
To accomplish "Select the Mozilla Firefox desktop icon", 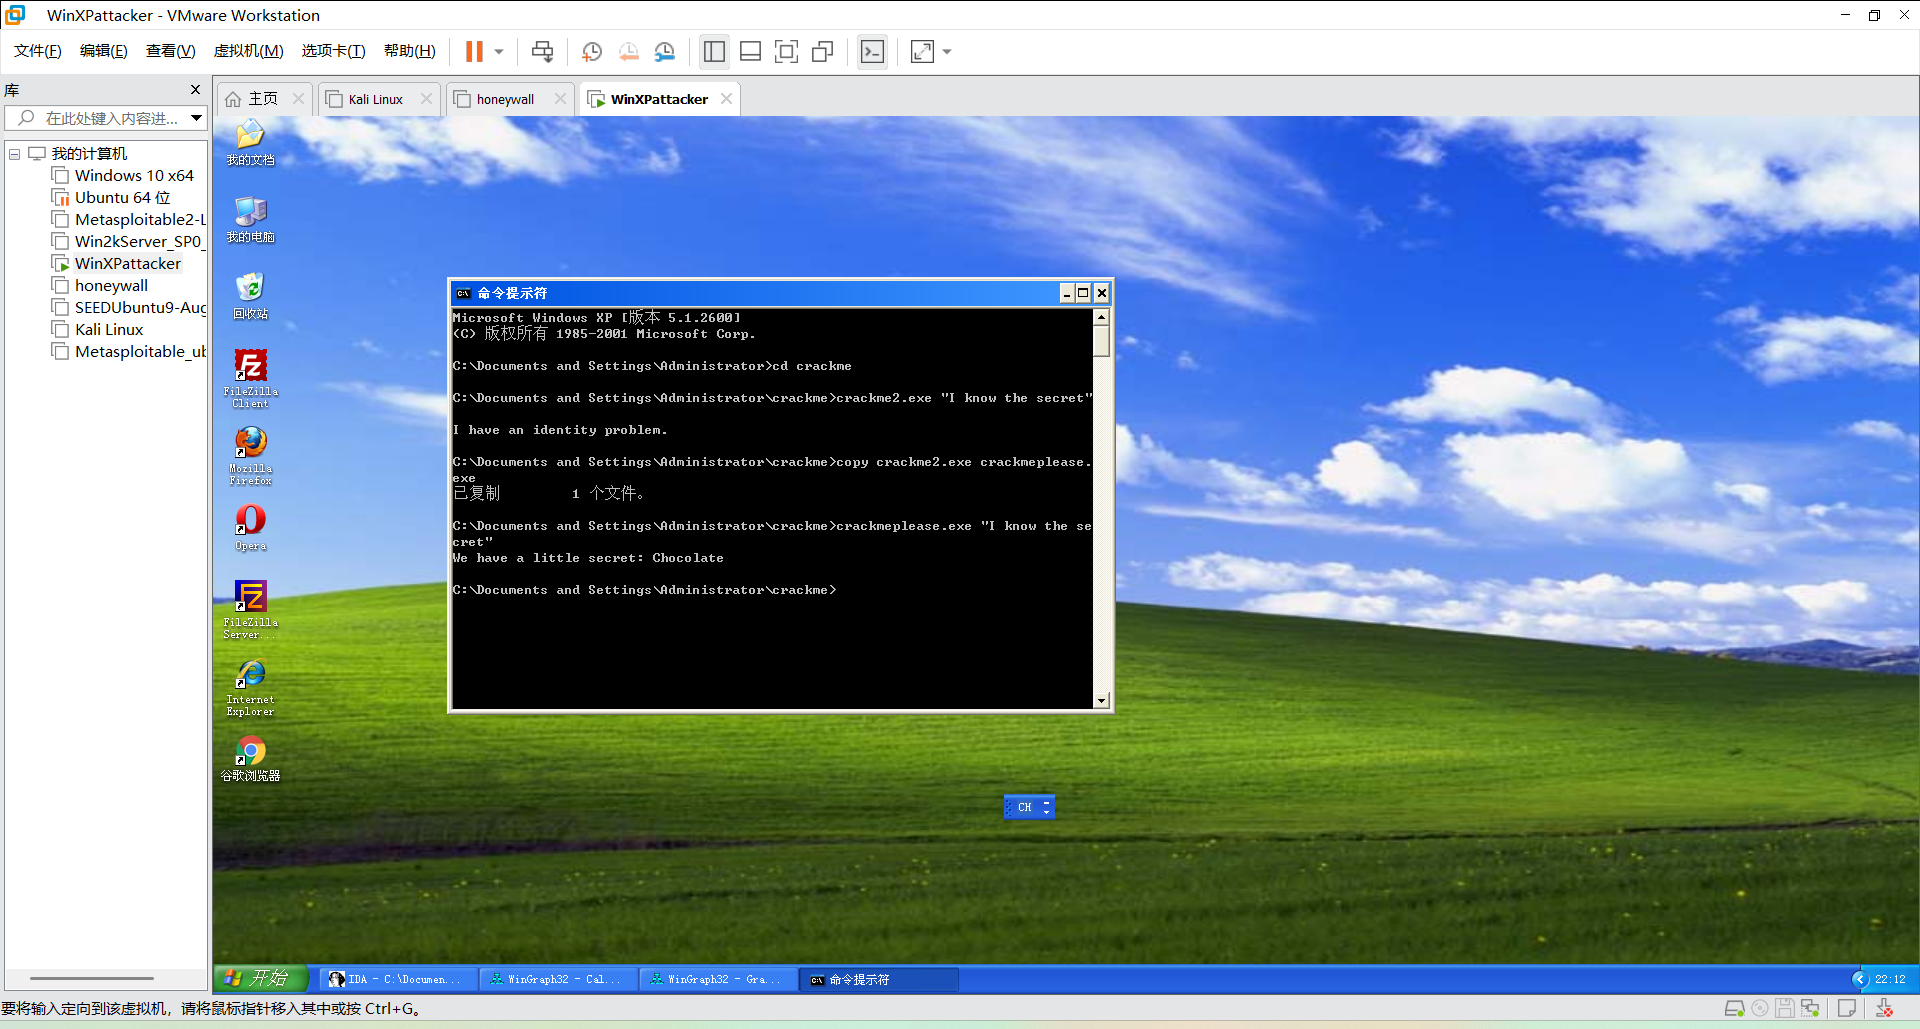I will (250, 455).
